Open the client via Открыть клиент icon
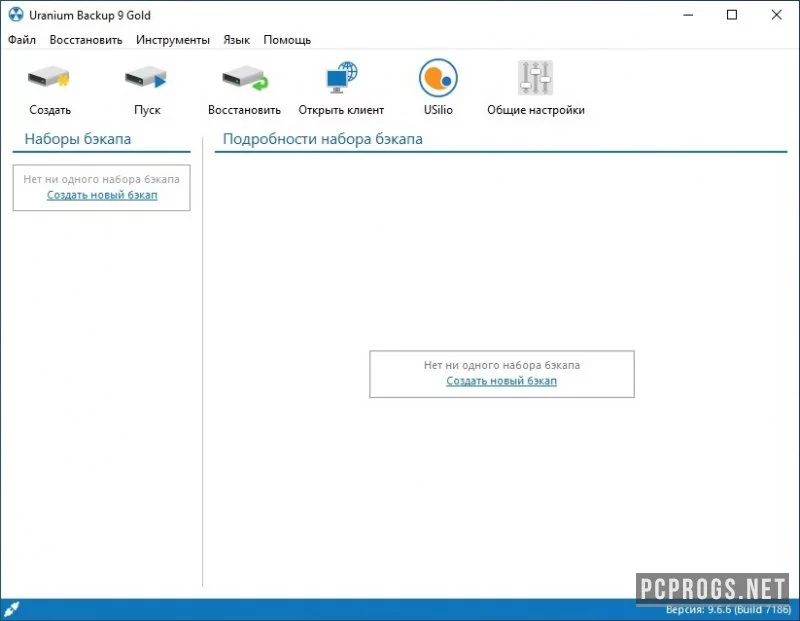 [x=341, y=78]
